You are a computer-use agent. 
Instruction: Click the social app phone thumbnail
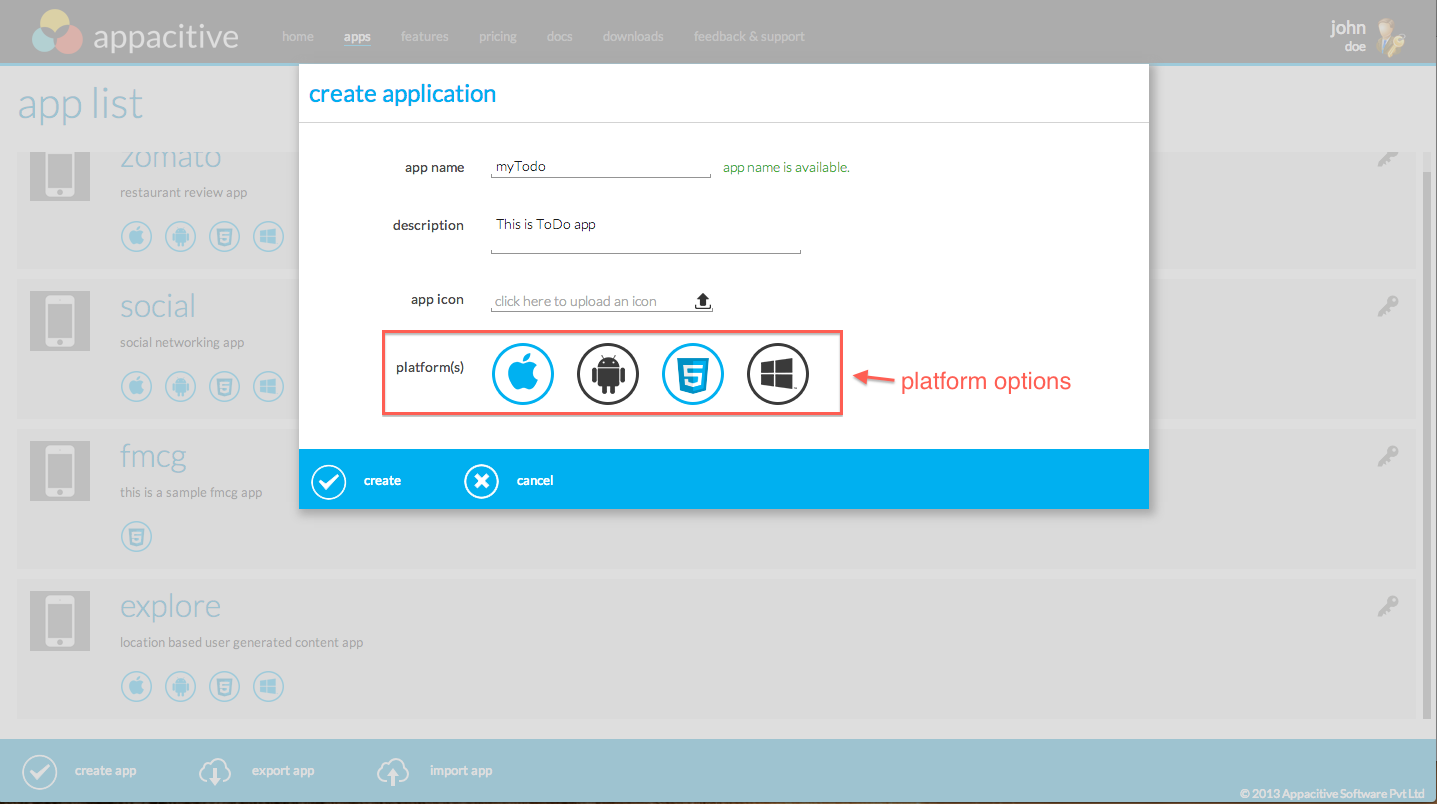click(60, 321)
